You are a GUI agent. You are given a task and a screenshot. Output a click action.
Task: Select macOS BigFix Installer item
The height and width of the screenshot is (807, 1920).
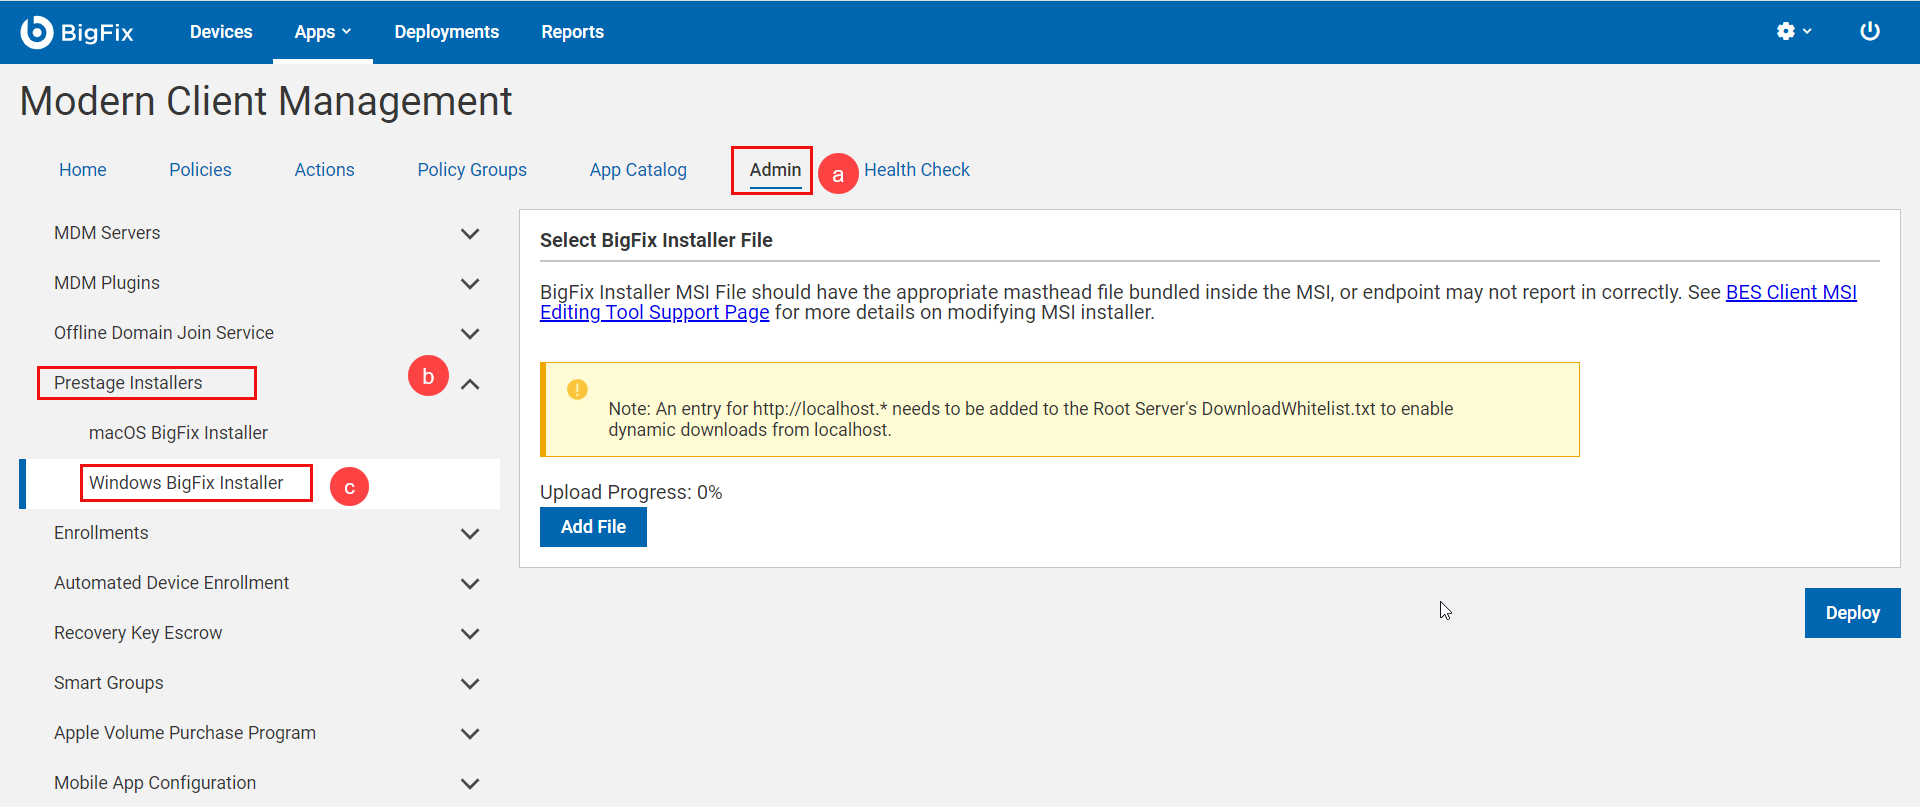tap(178, 433)
